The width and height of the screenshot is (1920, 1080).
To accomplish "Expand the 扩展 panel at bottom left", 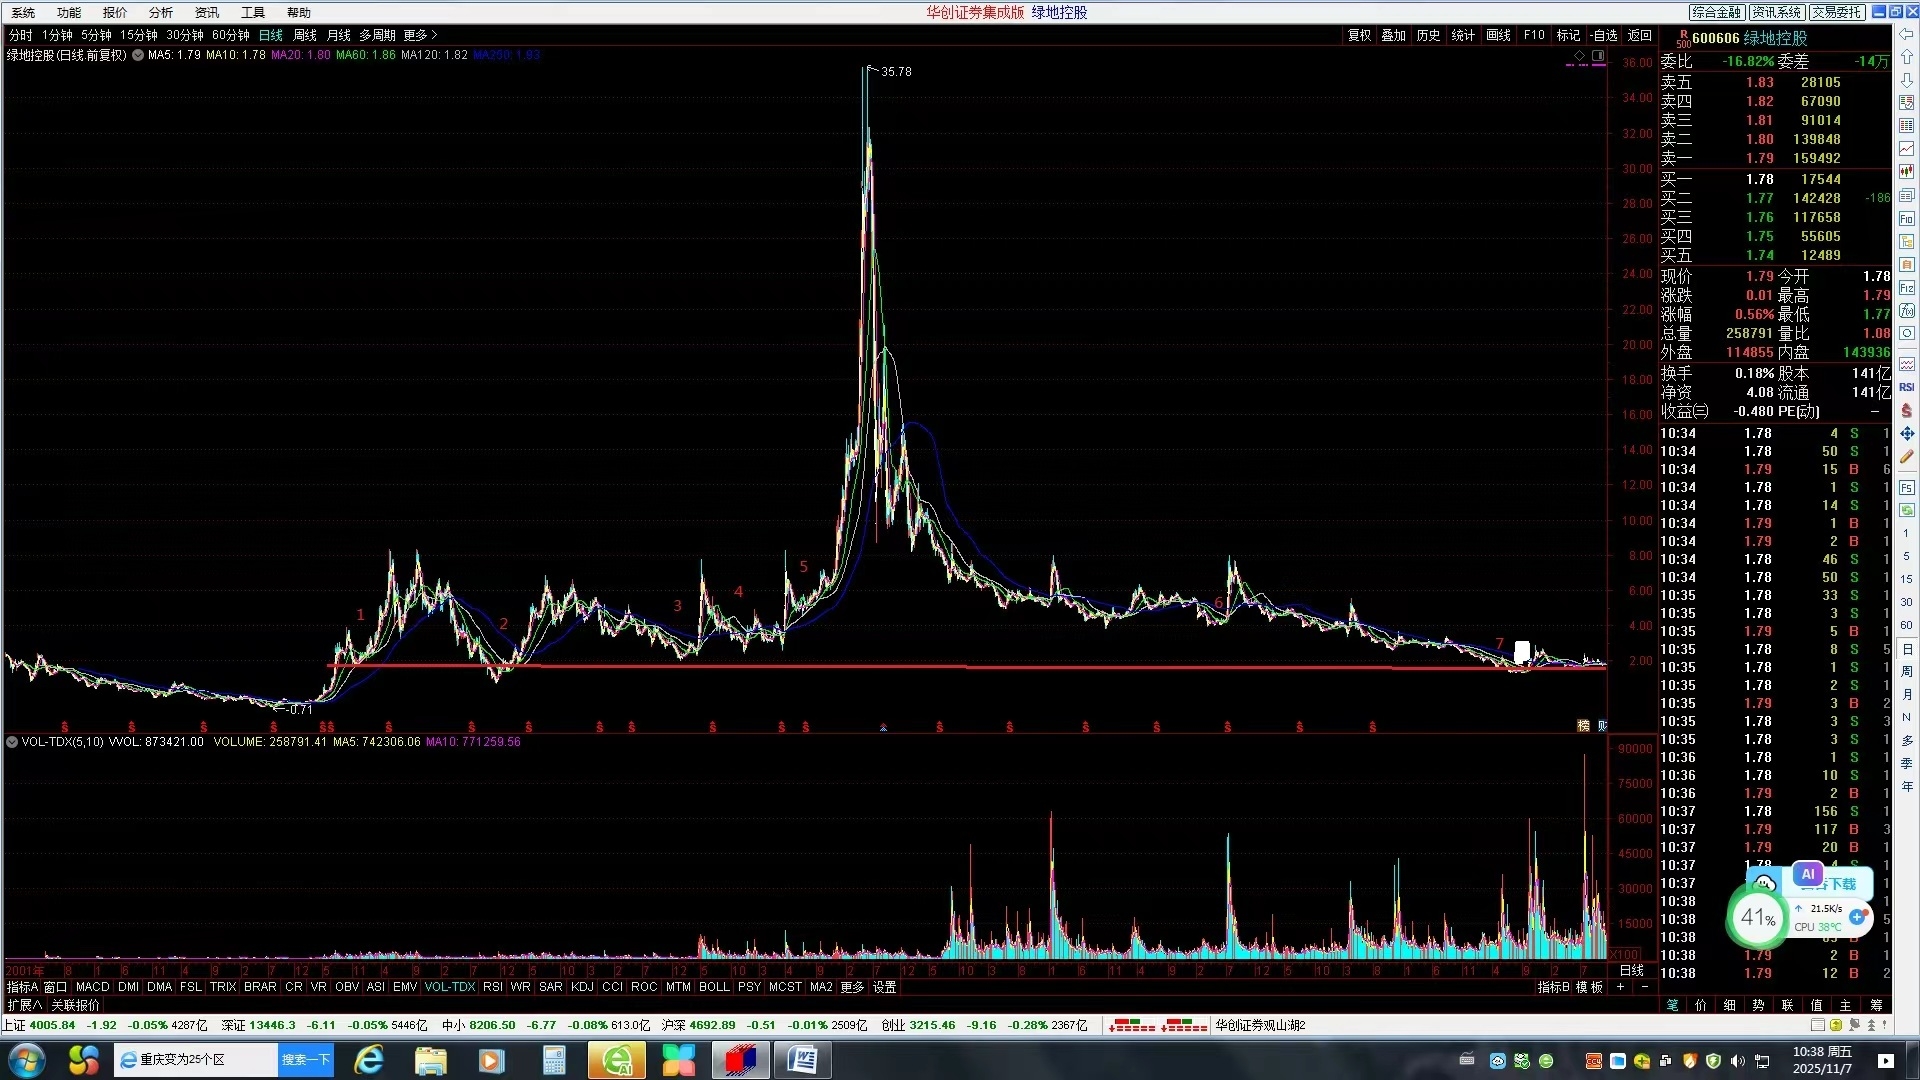I will [x=24, y=1005].
